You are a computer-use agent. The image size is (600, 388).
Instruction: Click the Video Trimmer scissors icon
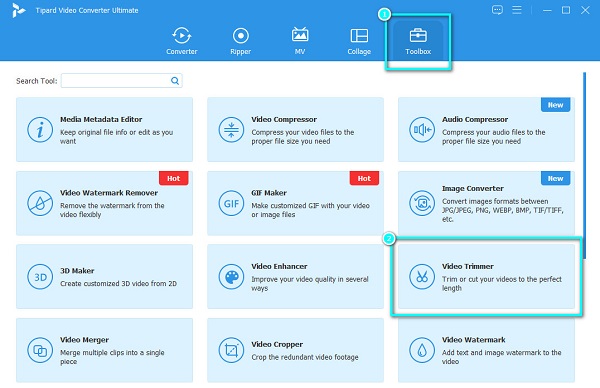tap(422, 277)
